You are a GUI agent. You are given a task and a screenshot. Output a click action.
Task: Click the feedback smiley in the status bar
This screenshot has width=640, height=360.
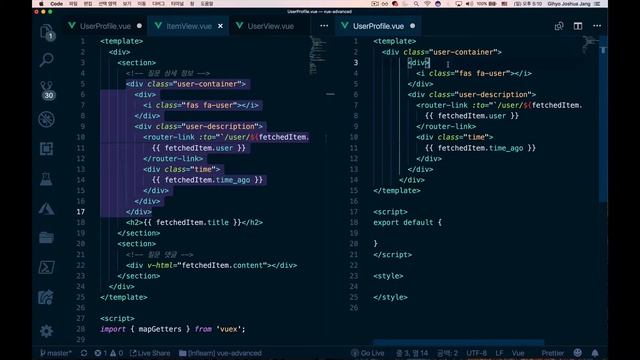pyautogui.click(x=577, y=353)
